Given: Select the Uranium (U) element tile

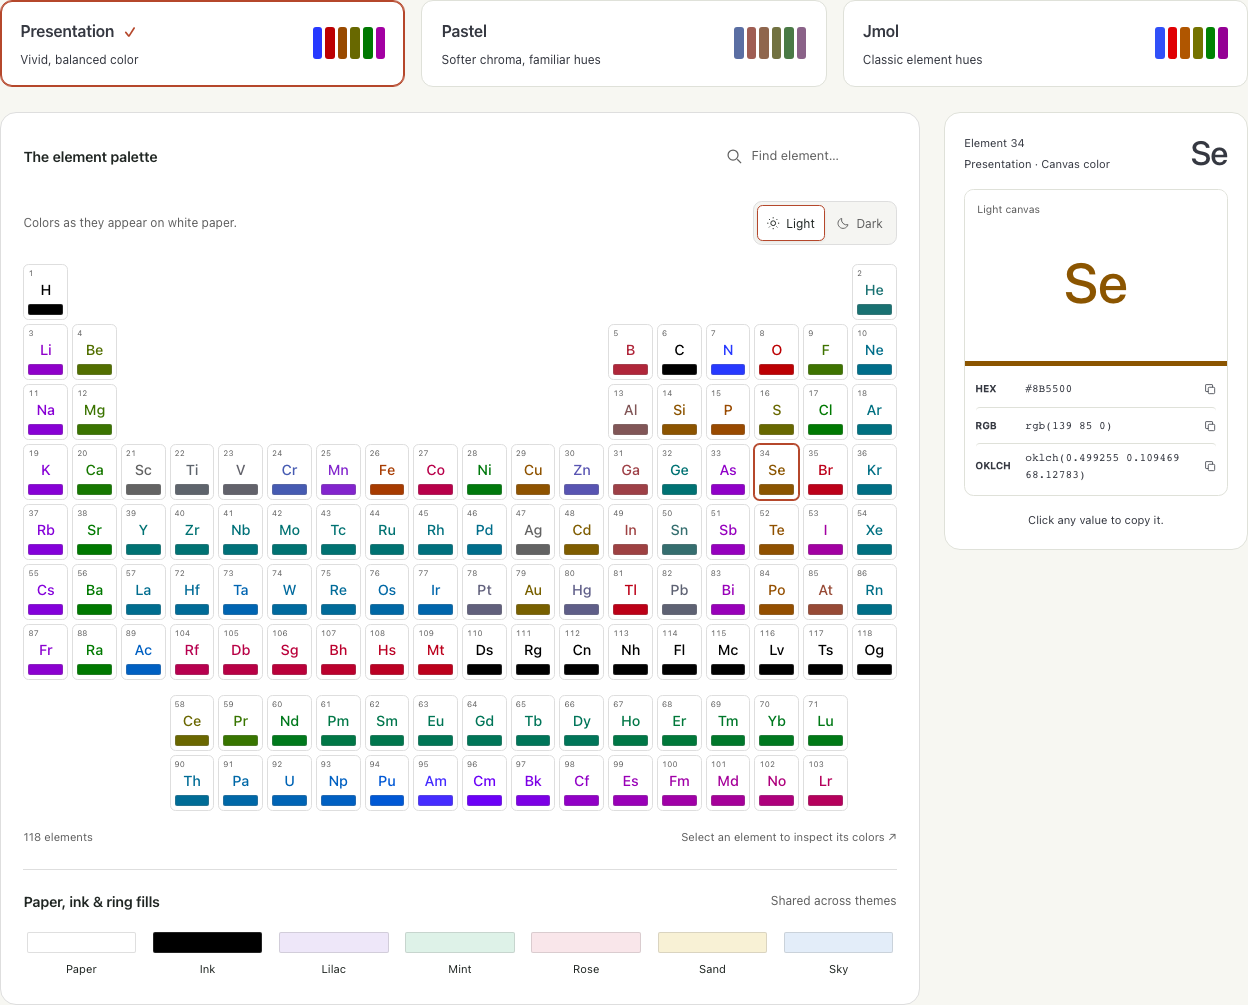Looking at the screenshot, I should (x=289, y=782).
